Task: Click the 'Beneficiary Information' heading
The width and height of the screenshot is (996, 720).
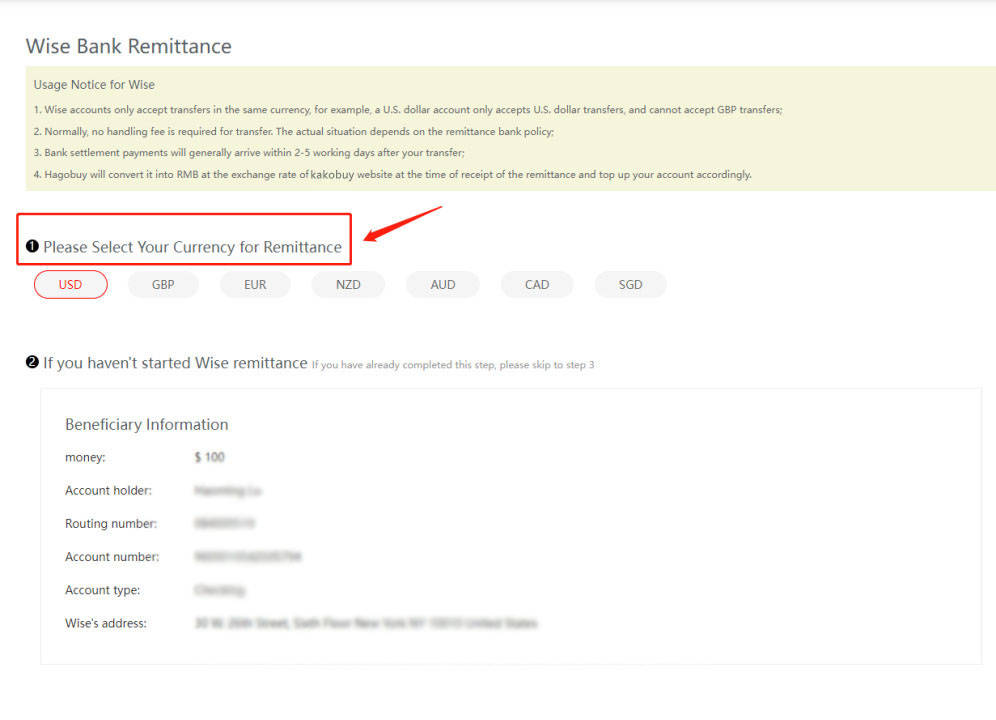Action: (147, 425)
